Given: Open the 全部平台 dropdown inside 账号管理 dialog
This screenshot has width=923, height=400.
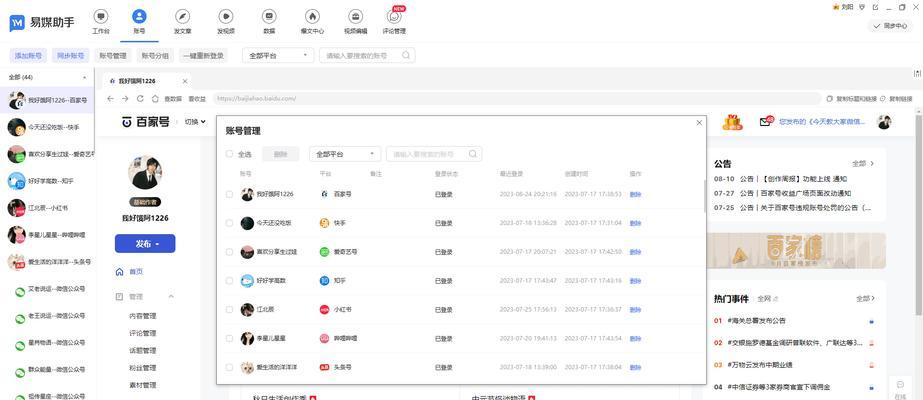Looking at the screenshot, I should (x=345, y=154).
